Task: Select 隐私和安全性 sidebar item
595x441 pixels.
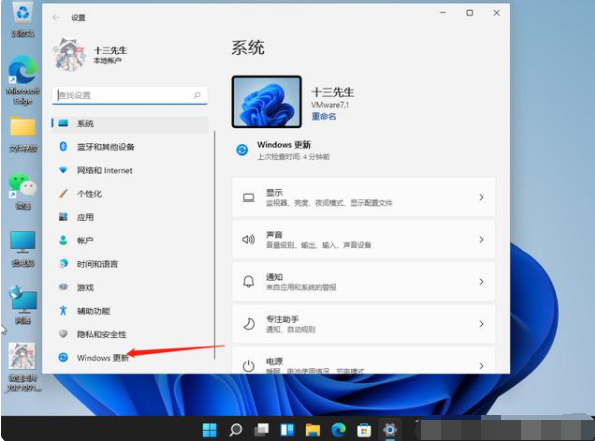Action: point(130,334)
